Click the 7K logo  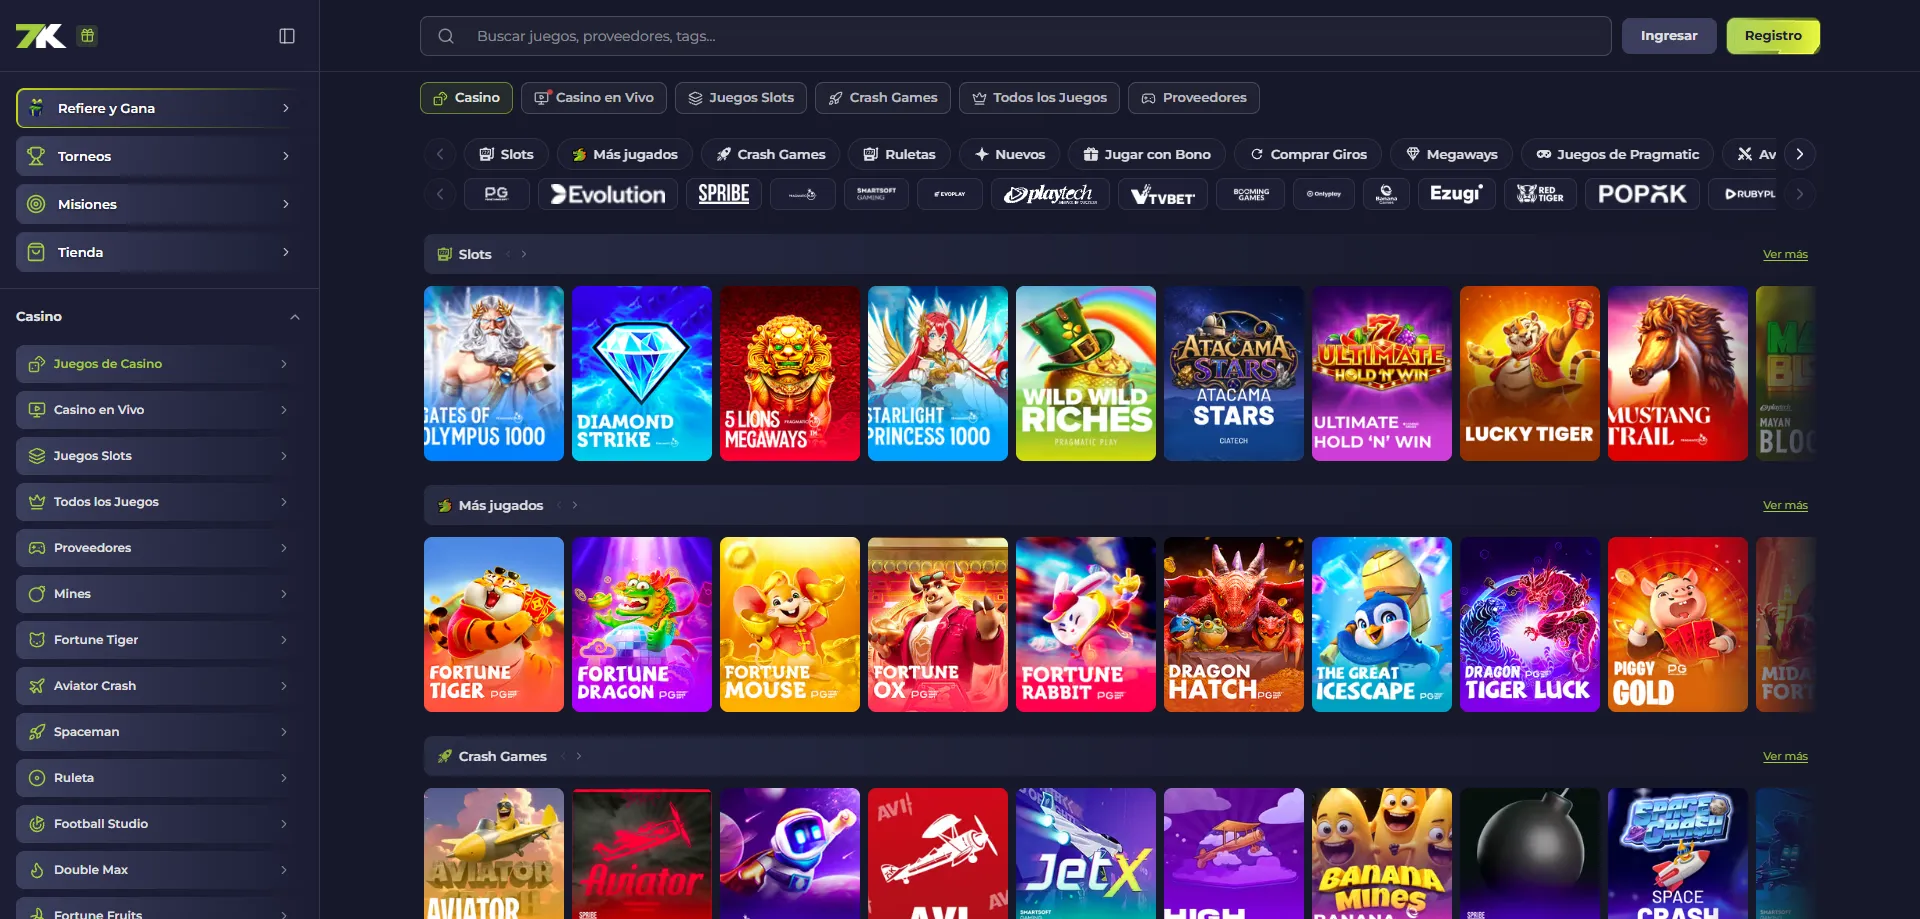41,36
